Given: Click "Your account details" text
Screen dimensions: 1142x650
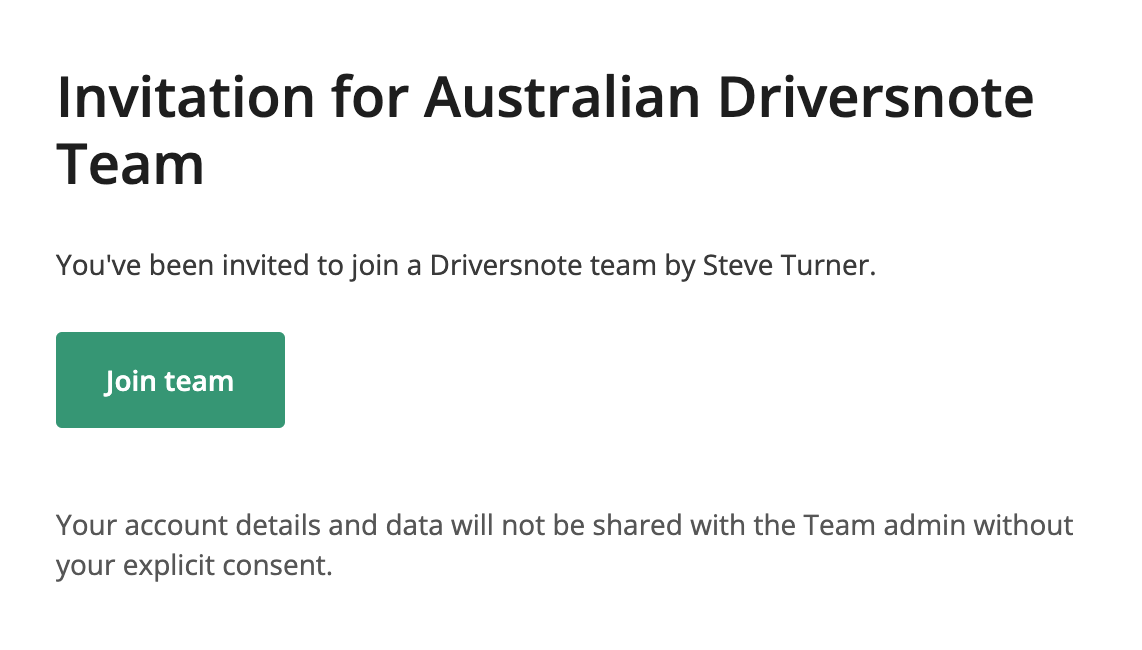Looking at the screenshot, I should (x=189, y=525).
